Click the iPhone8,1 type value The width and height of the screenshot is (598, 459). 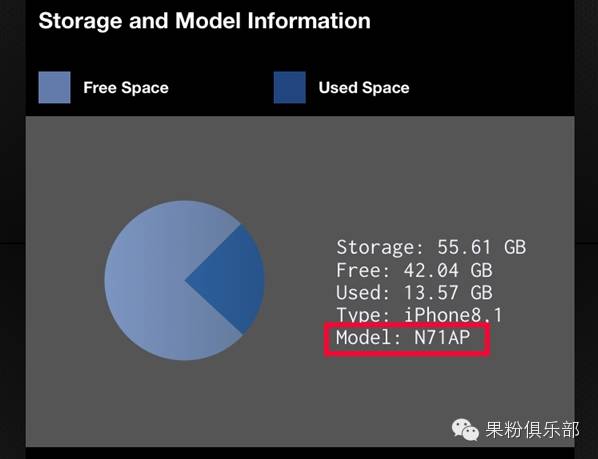(453, 315)
